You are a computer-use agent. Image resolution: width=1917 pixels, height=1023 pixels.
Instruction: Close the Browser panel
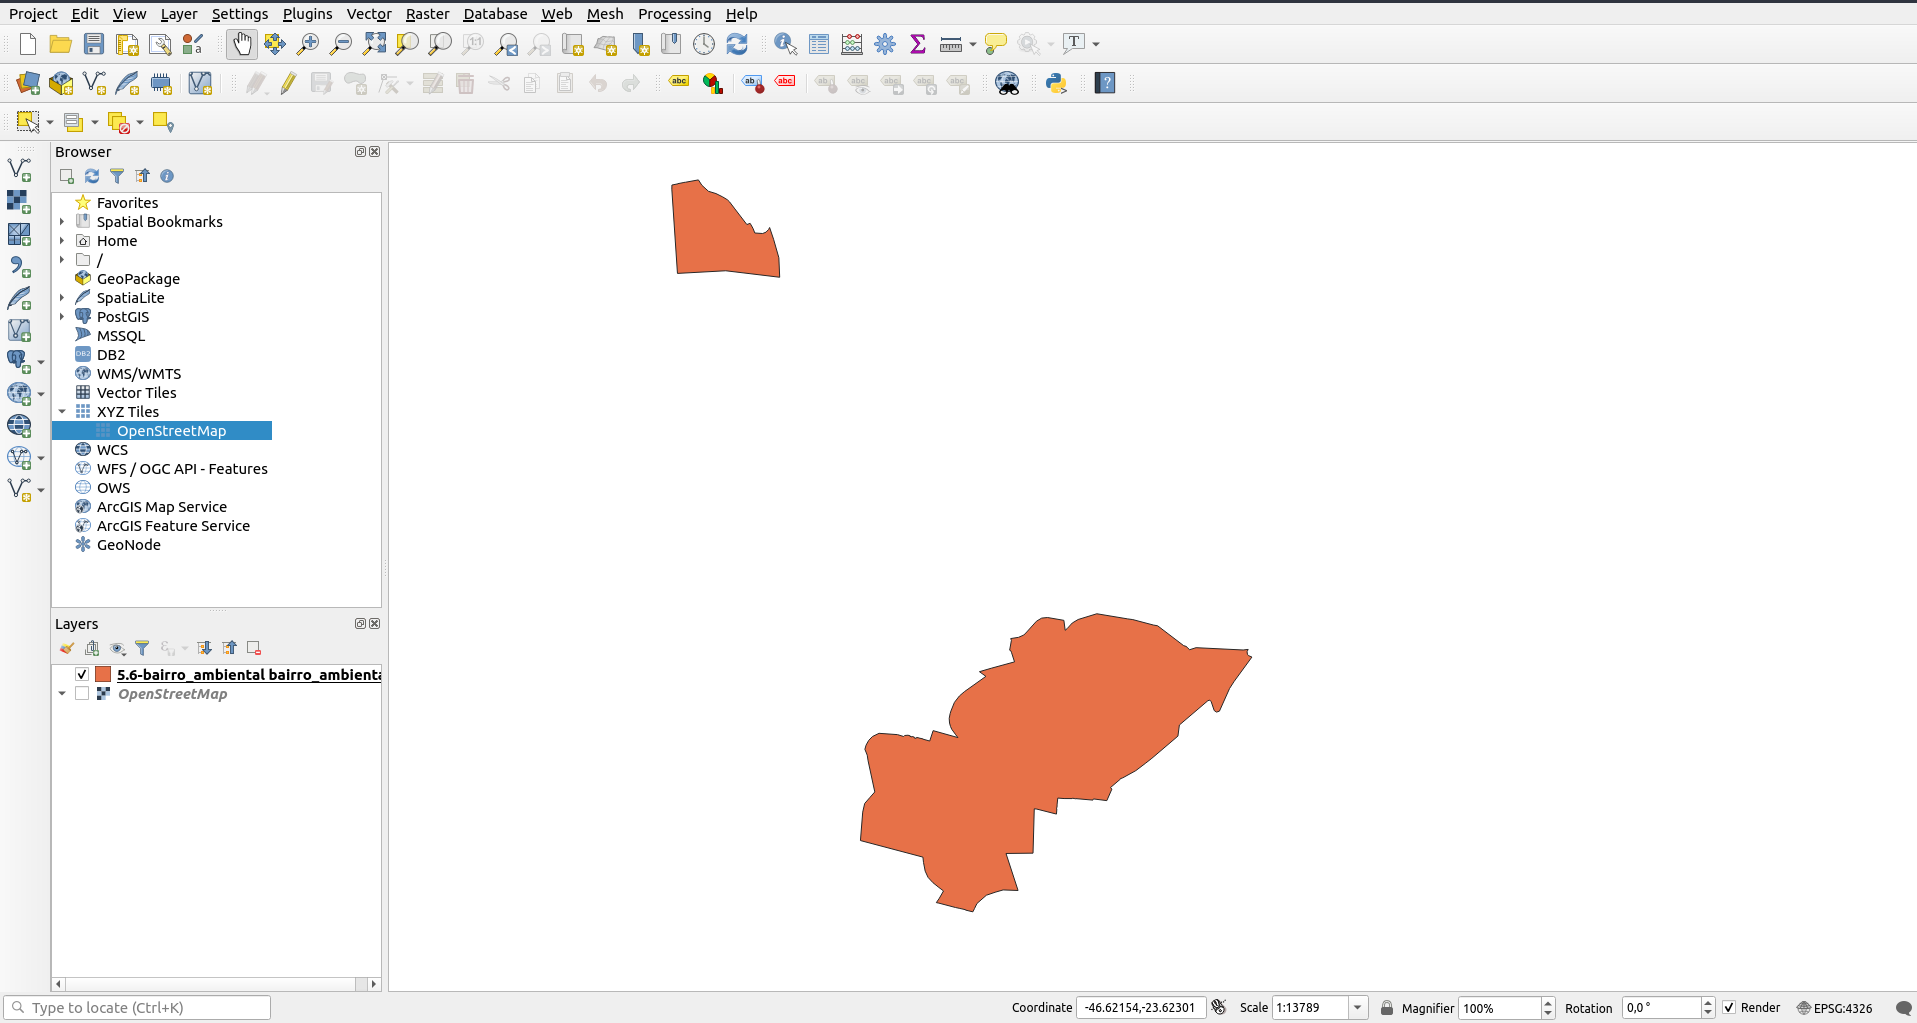coord(375,152)
